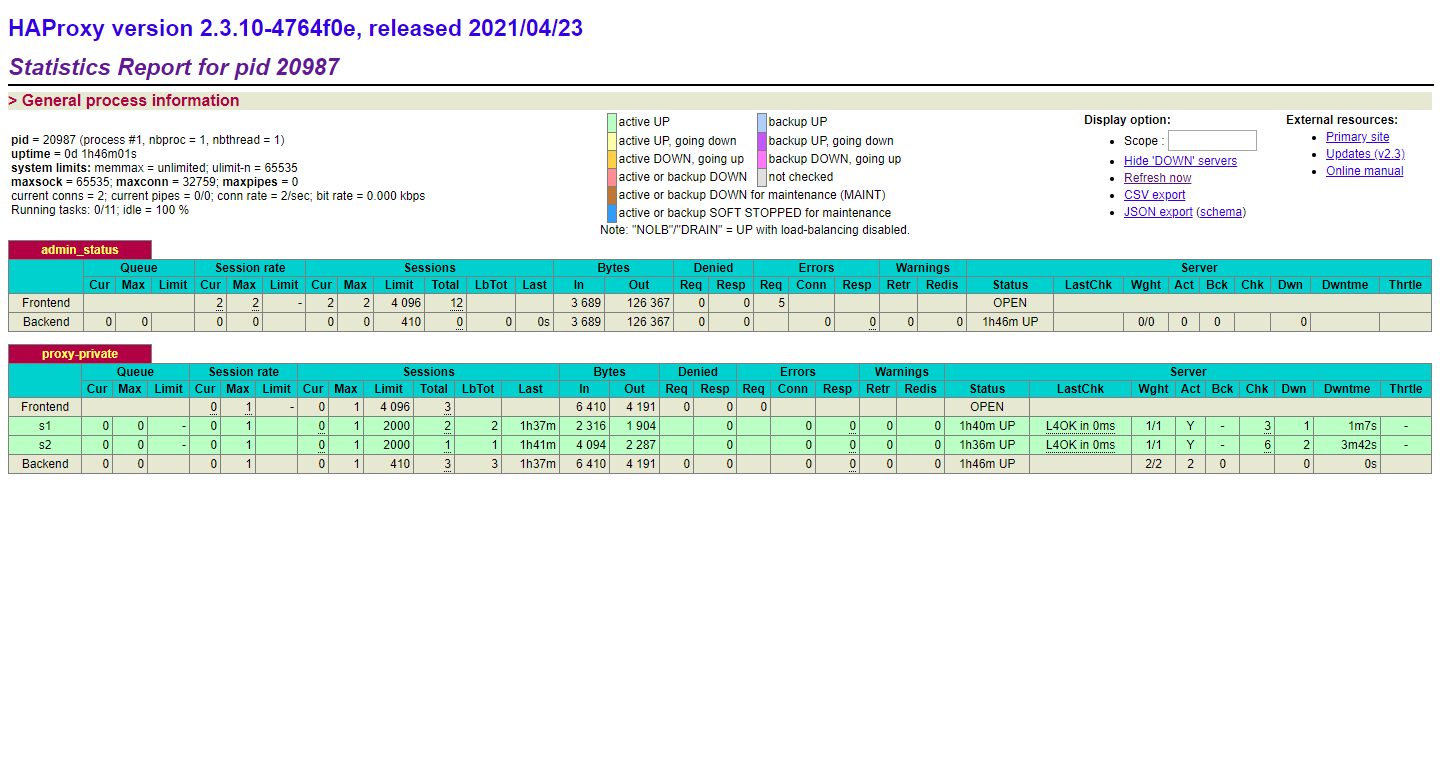Click the active UP color swatch

pos(612,122)
